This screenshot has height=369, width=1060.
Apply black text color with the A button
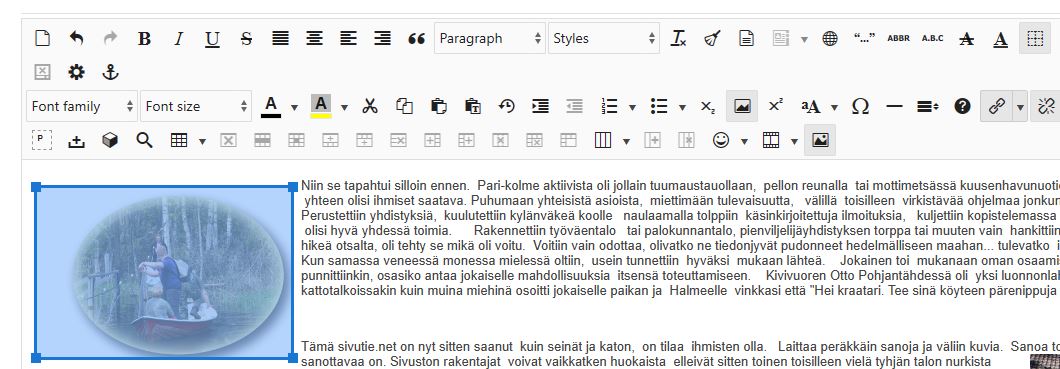pos(271,106)
